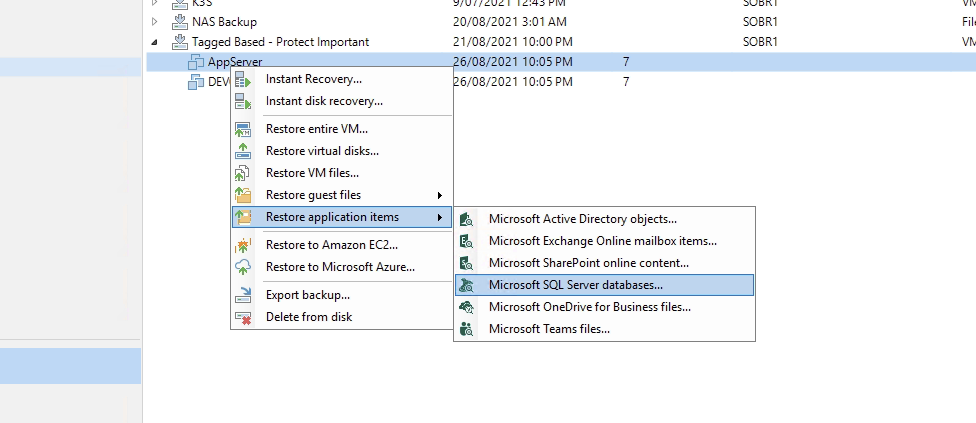Click SOBR1 repository in Tagged Based row
Viewport: 976px width, 423px height.
pyautogui.click(x=760, y=42)
